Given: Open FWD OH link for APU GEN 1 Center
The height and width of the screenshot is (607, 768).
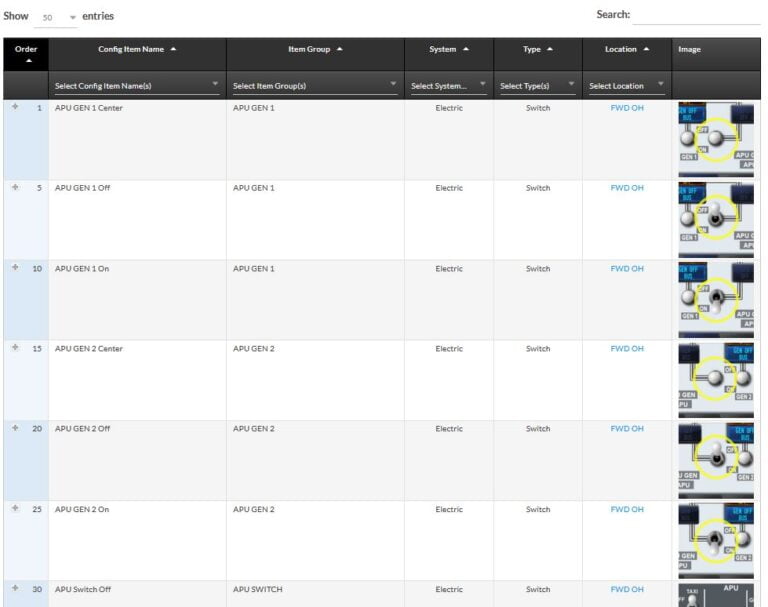Looking at the screenshot, I should [x=627, y=108].
